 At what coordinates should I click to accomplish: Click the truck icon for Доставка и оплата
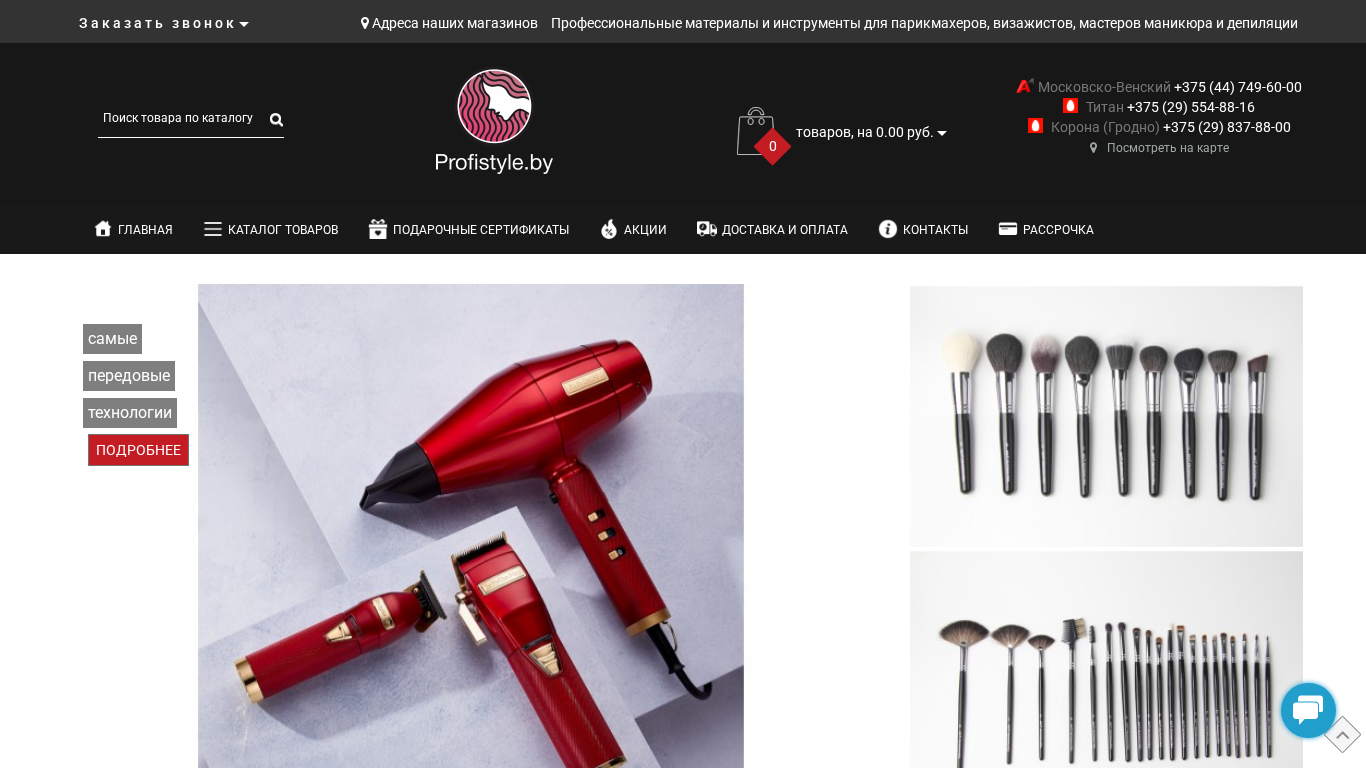[x=707, y=229]
